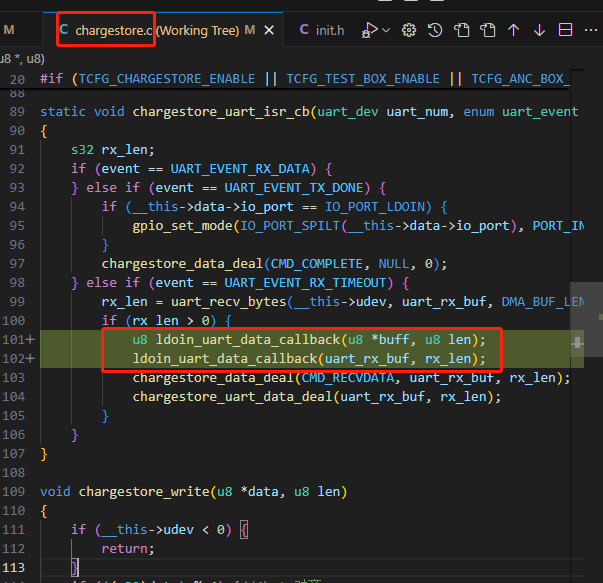
Task: Click line number 113 in the gutter
Action: 13,568
